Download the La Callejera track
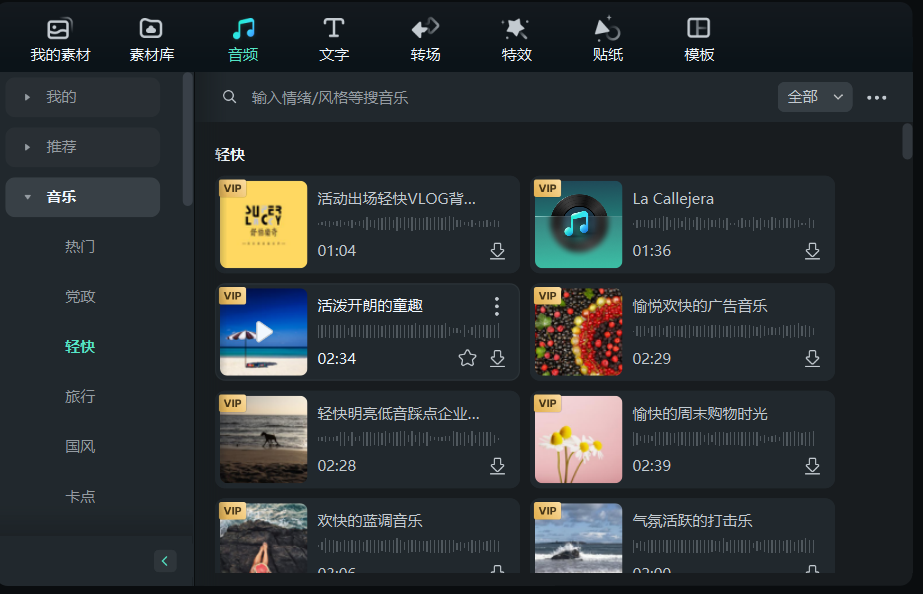This screenshot has width=923, height=594. click(x=812, y=251)
